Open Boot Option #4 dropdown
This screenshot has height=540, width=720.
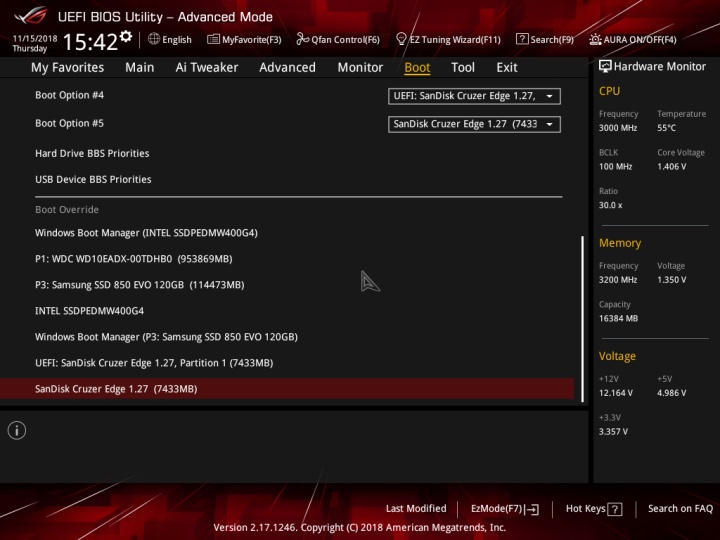coord(474,96)
